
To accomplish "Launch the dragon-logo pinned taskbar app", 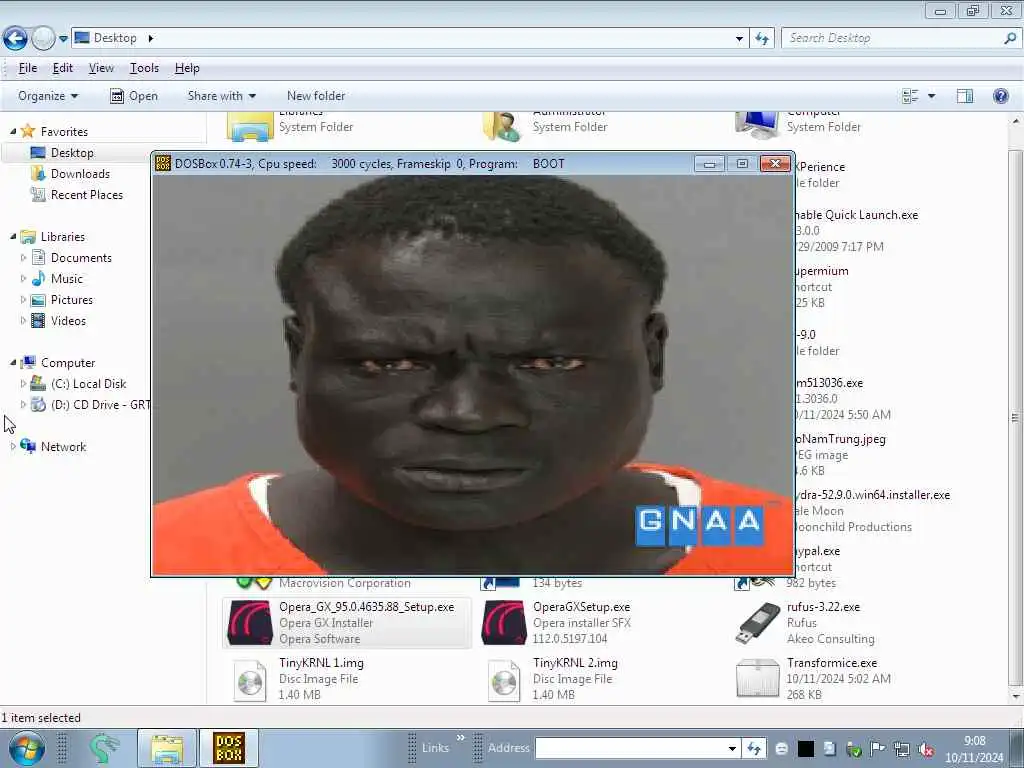I will pos(103,748).
